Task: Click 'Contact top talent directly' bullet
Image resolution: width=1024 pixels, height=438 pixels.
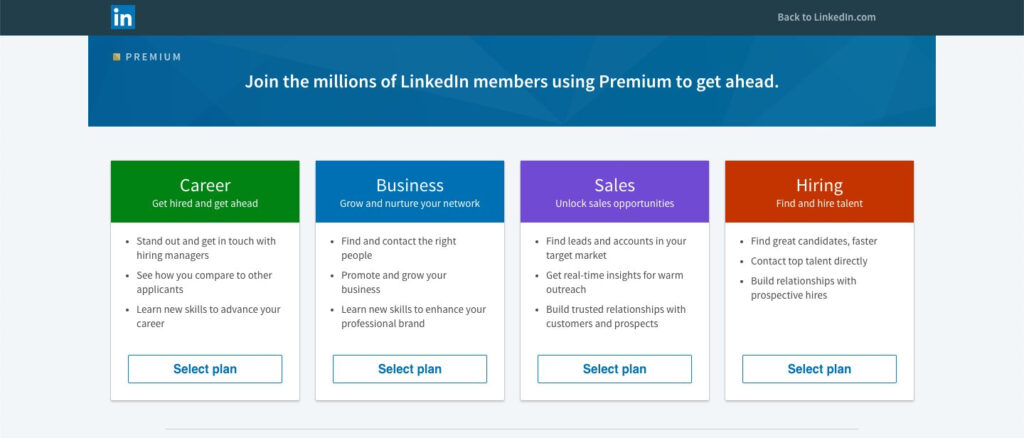Action: coord(809,261)
